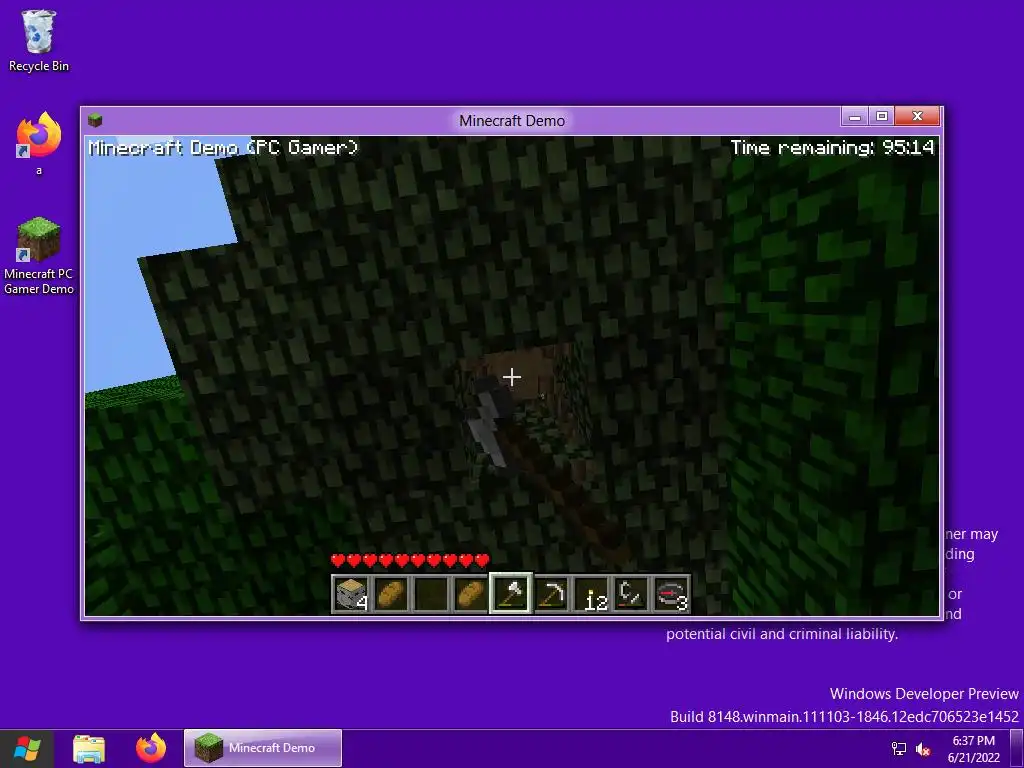
Task: Select the compass stack of 3
Action: (x=671, y=594)
